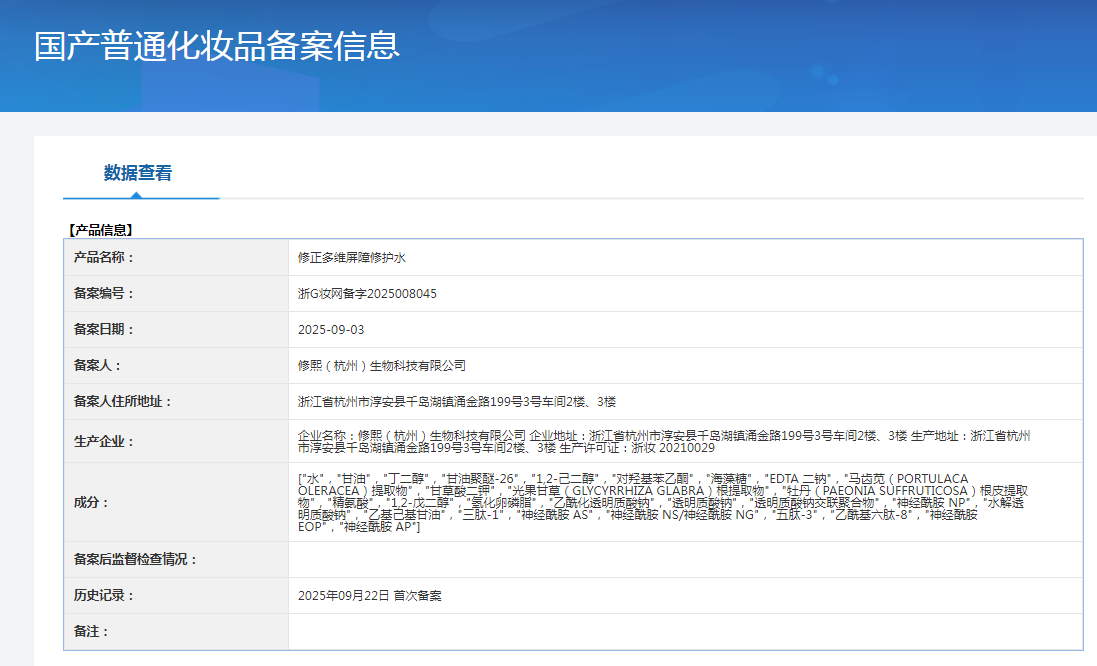Screen dimensions: 1097x666
Task: Click the 生产企业 details text
Action: point(663,441)
